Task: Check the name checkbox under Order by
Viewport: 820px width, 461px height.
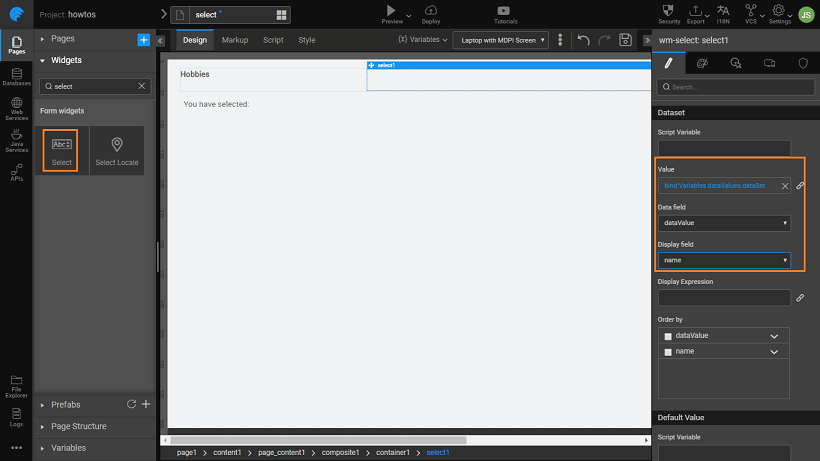Action: click(x=669, y=352)
